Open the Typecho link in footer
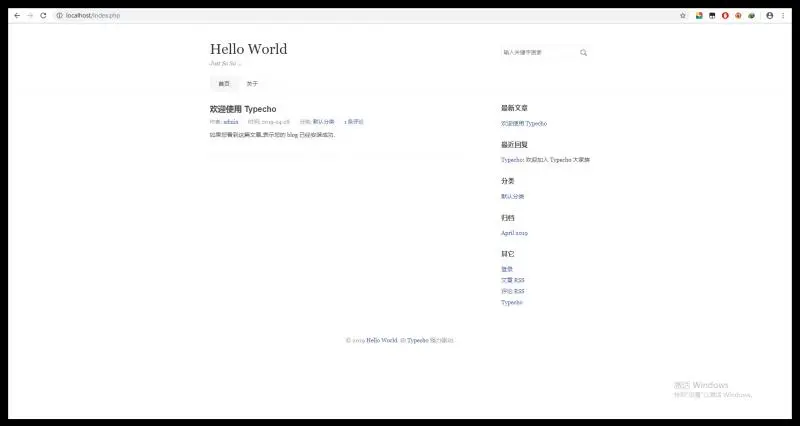 tap(417, 340)
